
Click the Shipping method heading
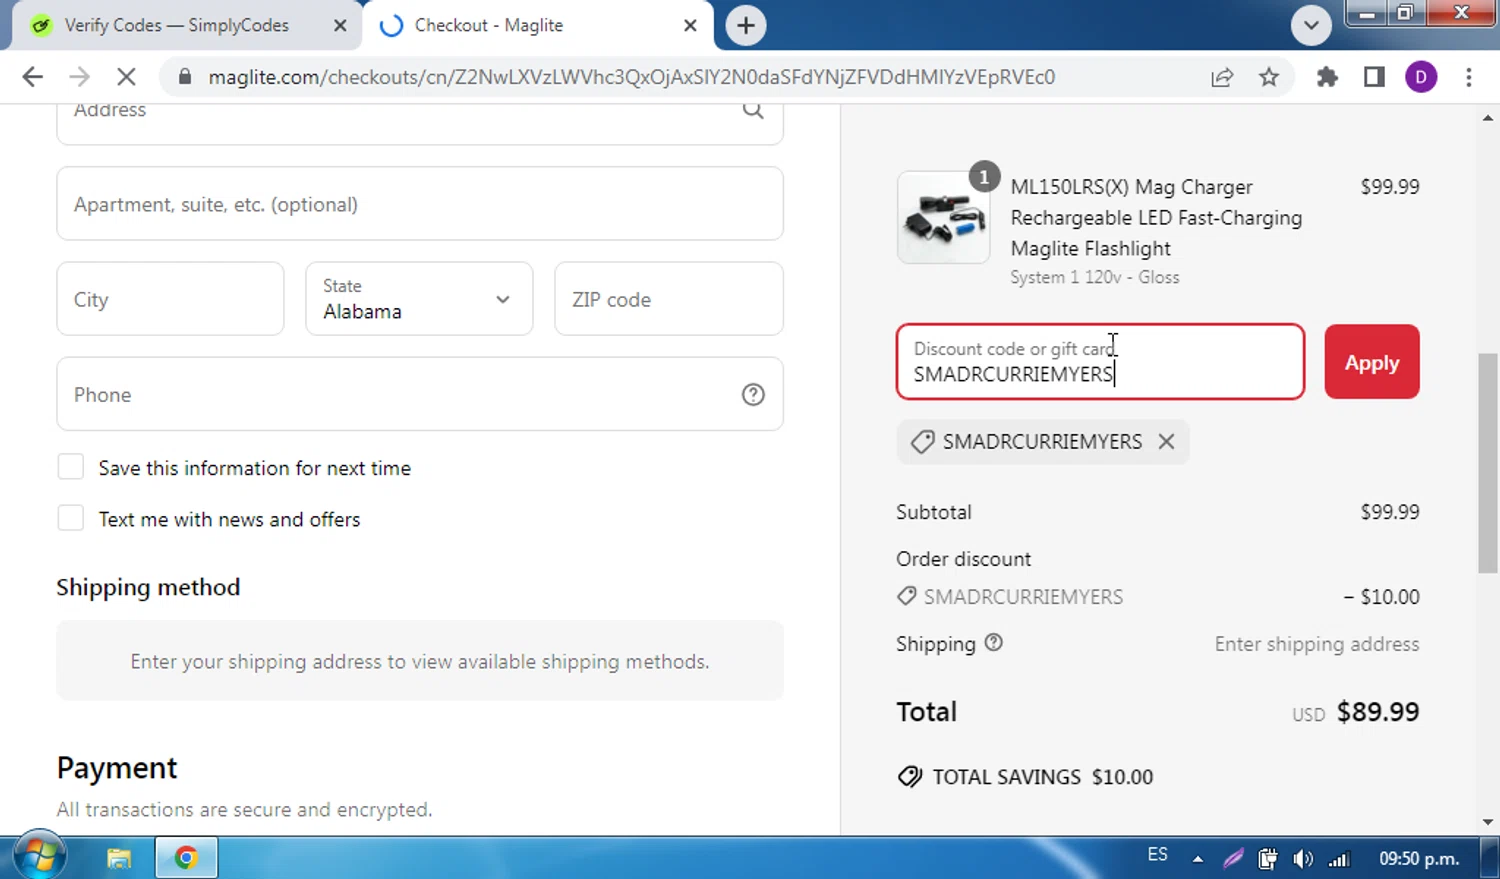click(x=148, y=587)
